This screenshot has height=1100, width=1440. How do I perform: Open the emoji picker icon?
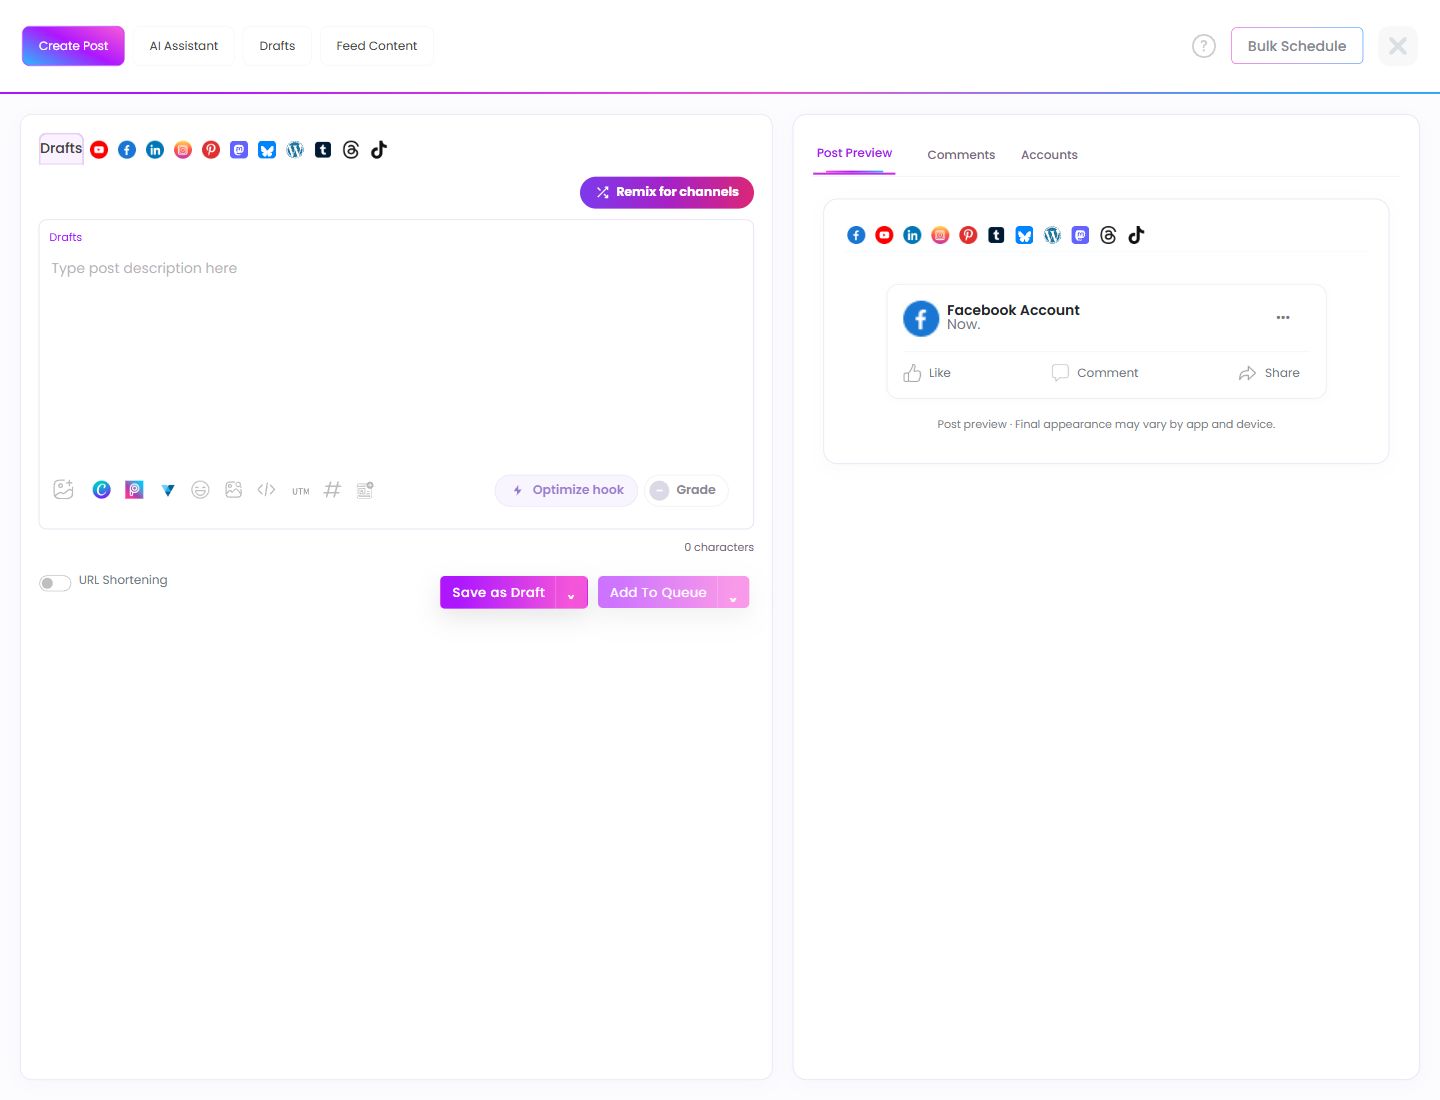point(200,490)
